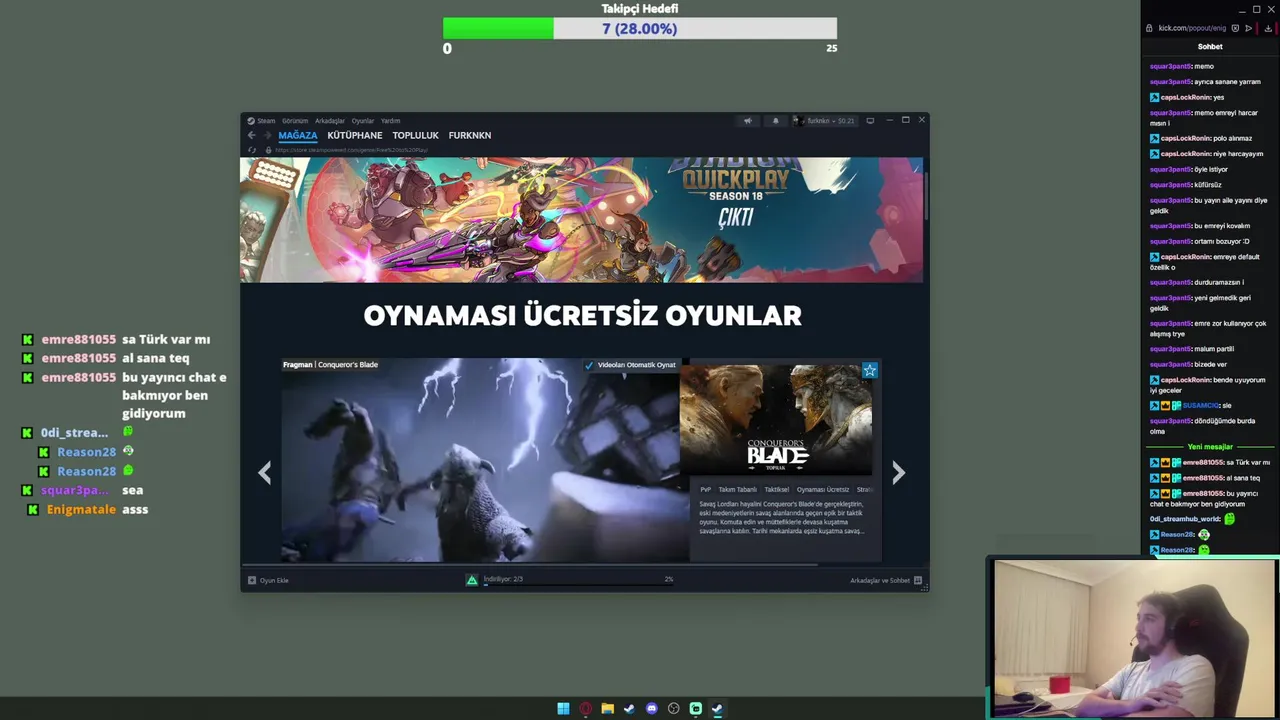Click the Sohbet header in Kick window
The width and height of the screenshot is (1280, 720).
(1210, 47)
